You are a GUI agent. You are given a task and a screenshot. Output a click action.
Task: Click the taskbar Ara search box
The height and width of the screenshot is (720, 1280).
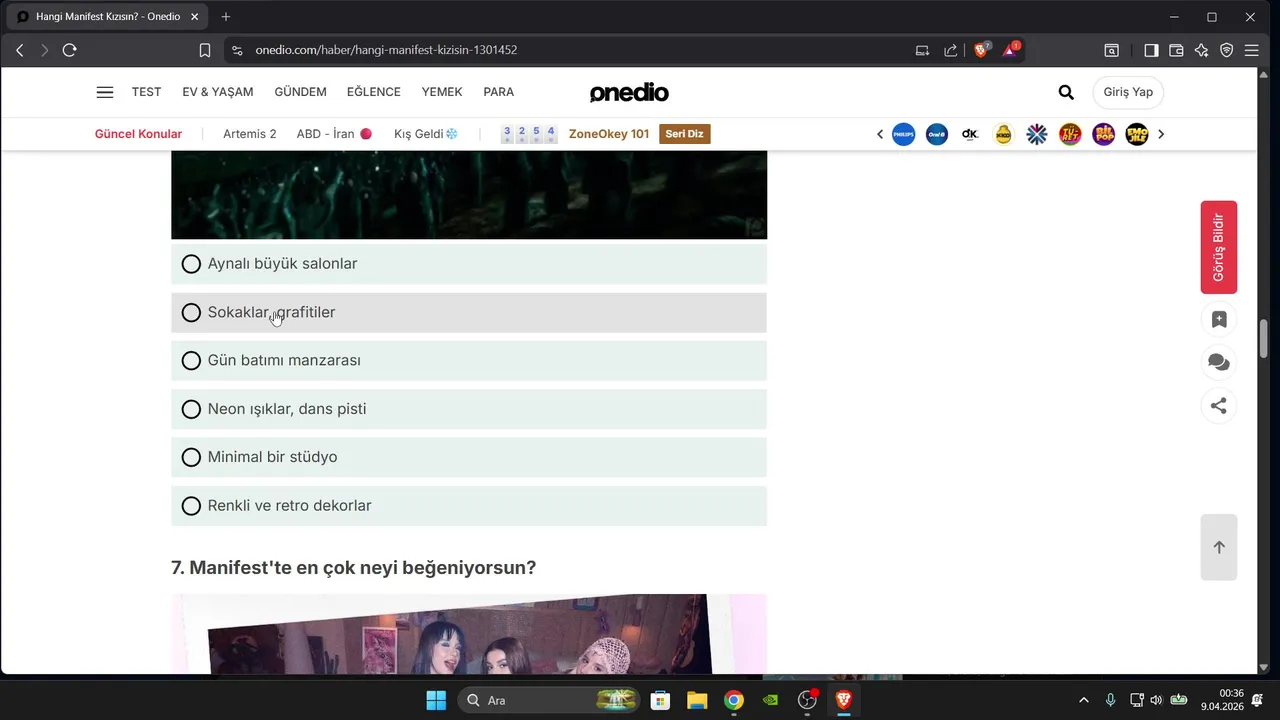pos(550,700)
